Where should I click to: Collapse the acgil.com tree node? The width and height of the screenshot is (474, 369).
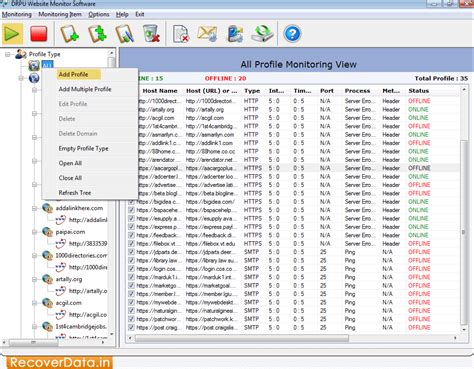[x=34, y=303]
